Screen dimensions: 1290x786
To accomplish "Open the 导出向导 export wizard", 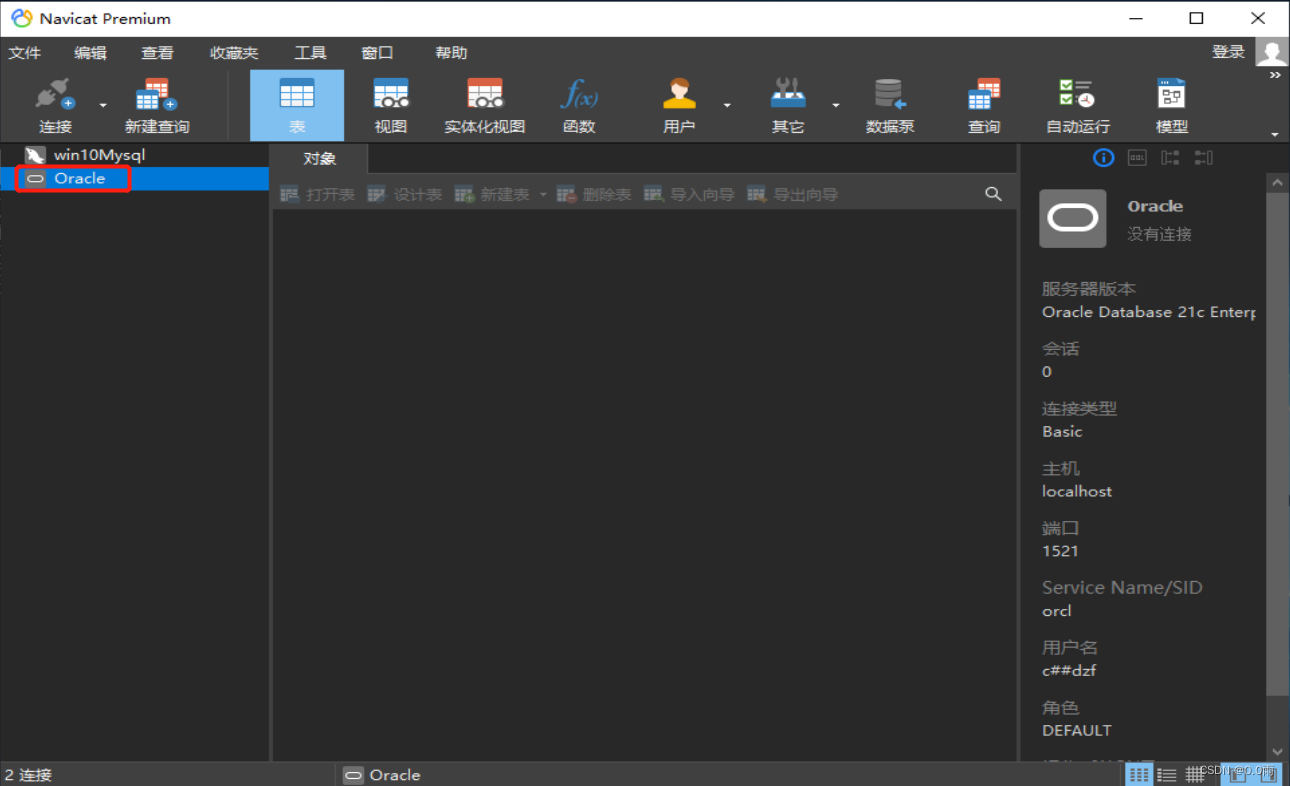I will pyautogui.click(x=792, y=194).
